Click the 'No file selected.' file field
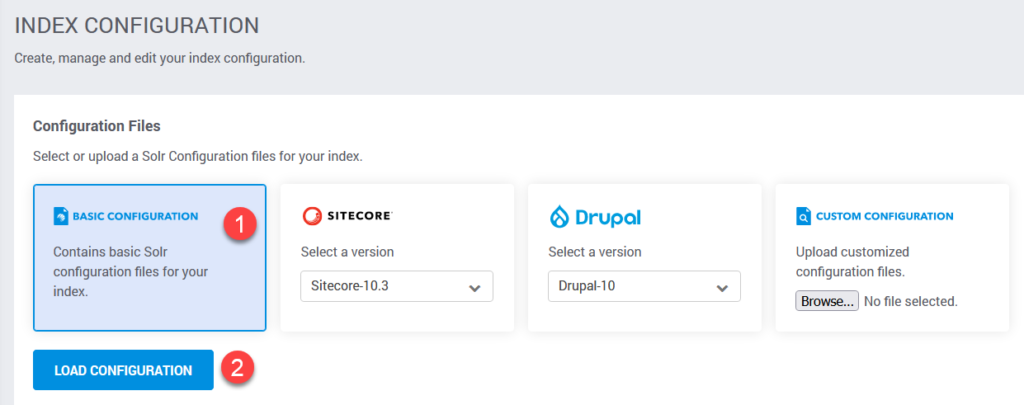 coord(910,301)
